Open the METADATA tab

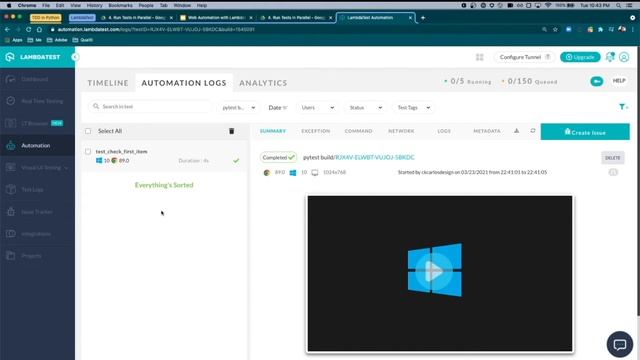(x=487, y=131)
